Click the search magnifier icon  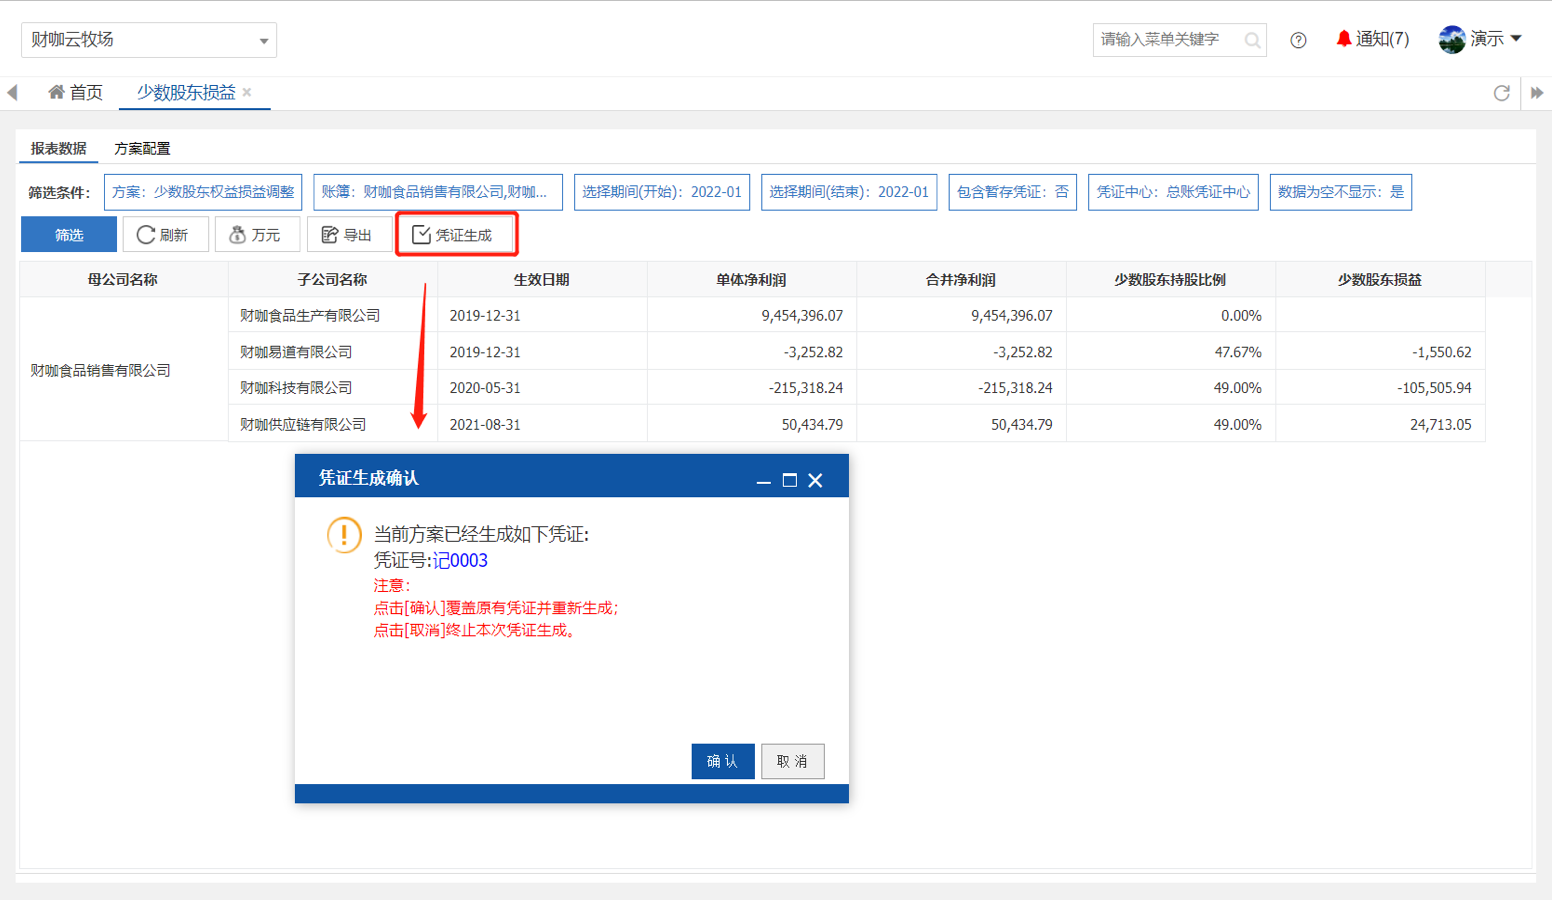click(x=1252, y=40)
